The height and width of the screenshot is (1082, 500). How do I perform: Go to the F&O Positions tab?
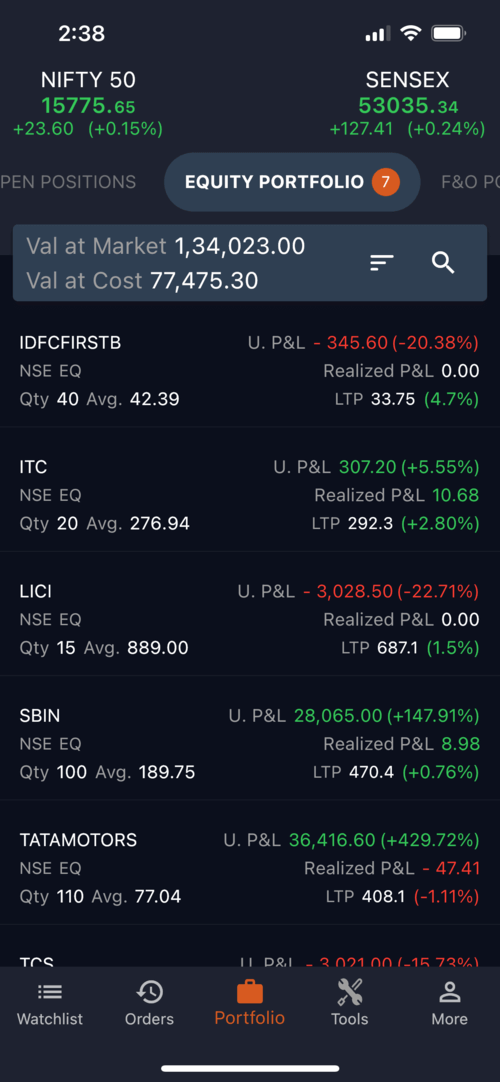[470, 182]
